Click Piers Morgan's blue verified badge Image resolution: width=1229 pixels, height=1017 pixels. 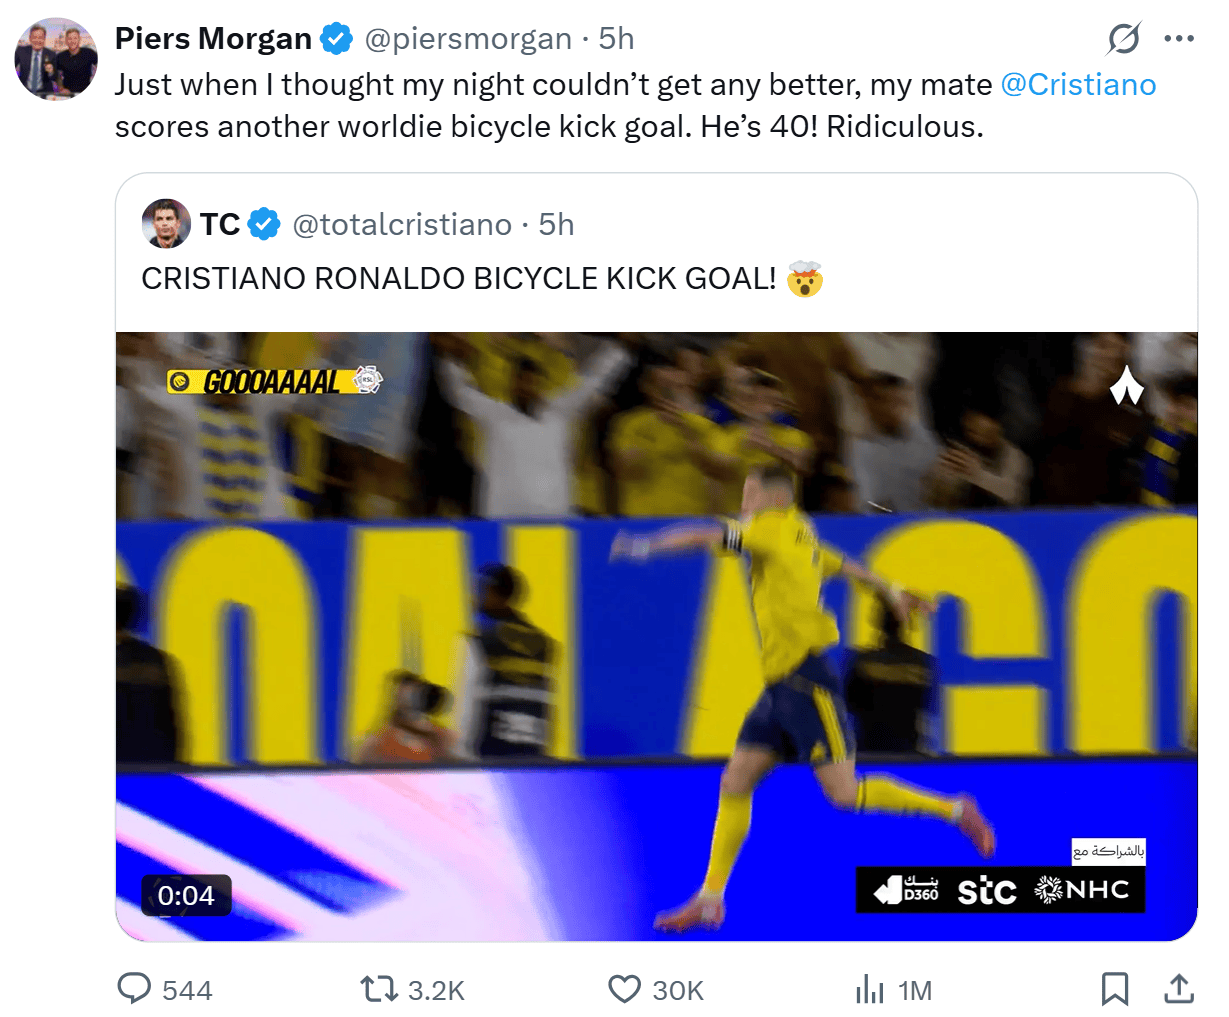click(x=337, y=39)
